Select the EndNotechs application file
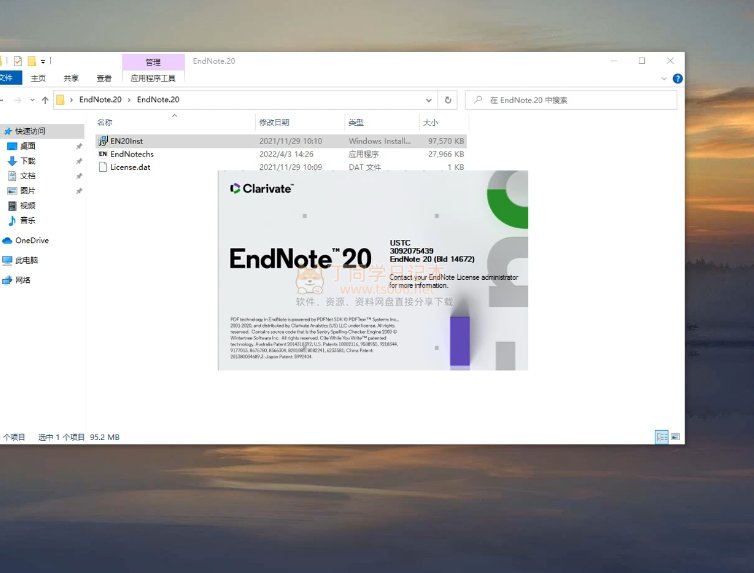Viewport: 754px width, 573px height. coord(281,154)
